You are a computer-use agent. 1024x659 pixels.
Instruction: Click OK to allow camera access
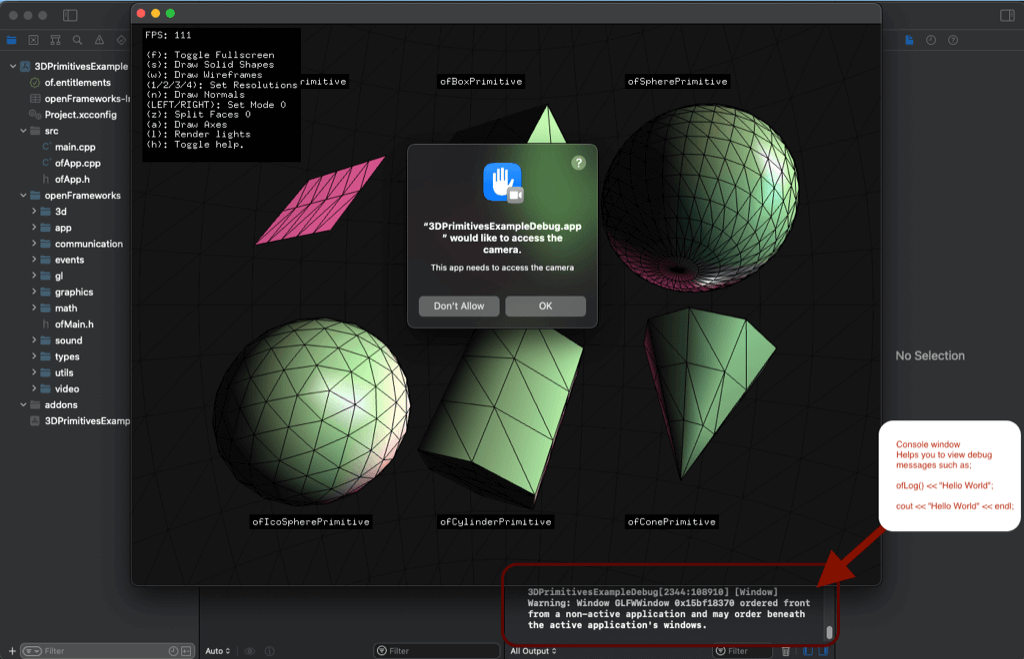point(545,306)
